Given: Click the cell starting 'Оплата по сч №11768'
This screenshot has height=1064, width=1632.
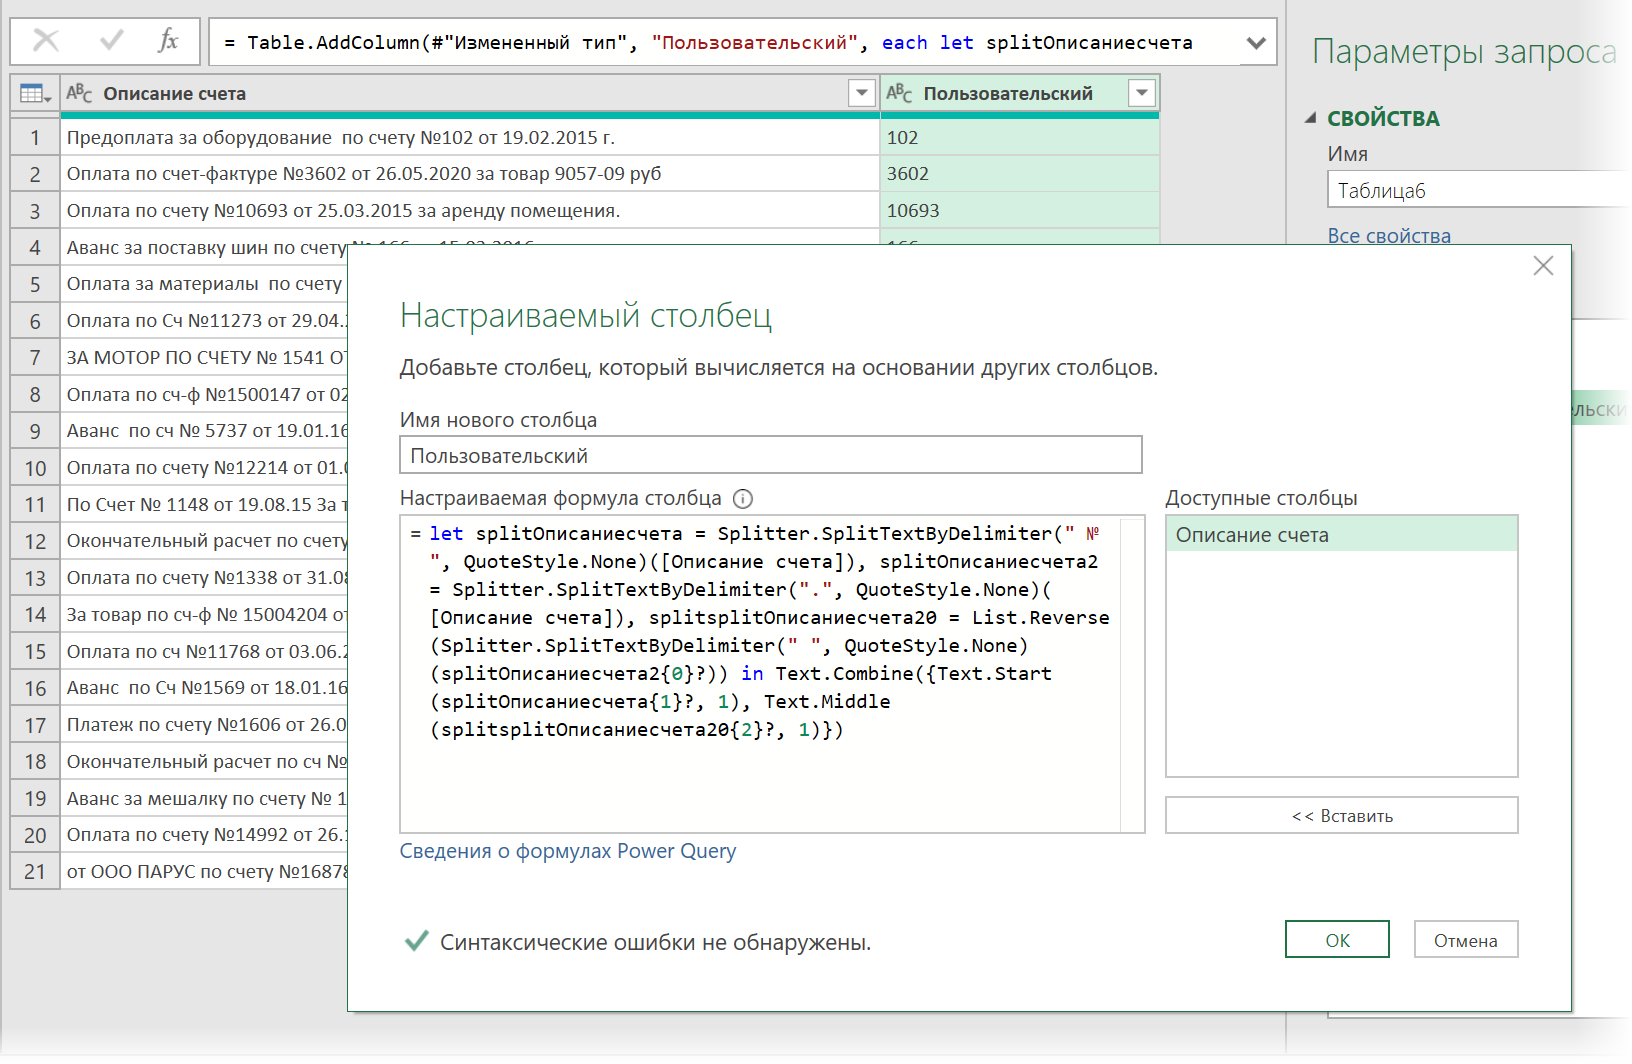Looking at the screenshot, I should pyautogui.click(x=205, y=652).
